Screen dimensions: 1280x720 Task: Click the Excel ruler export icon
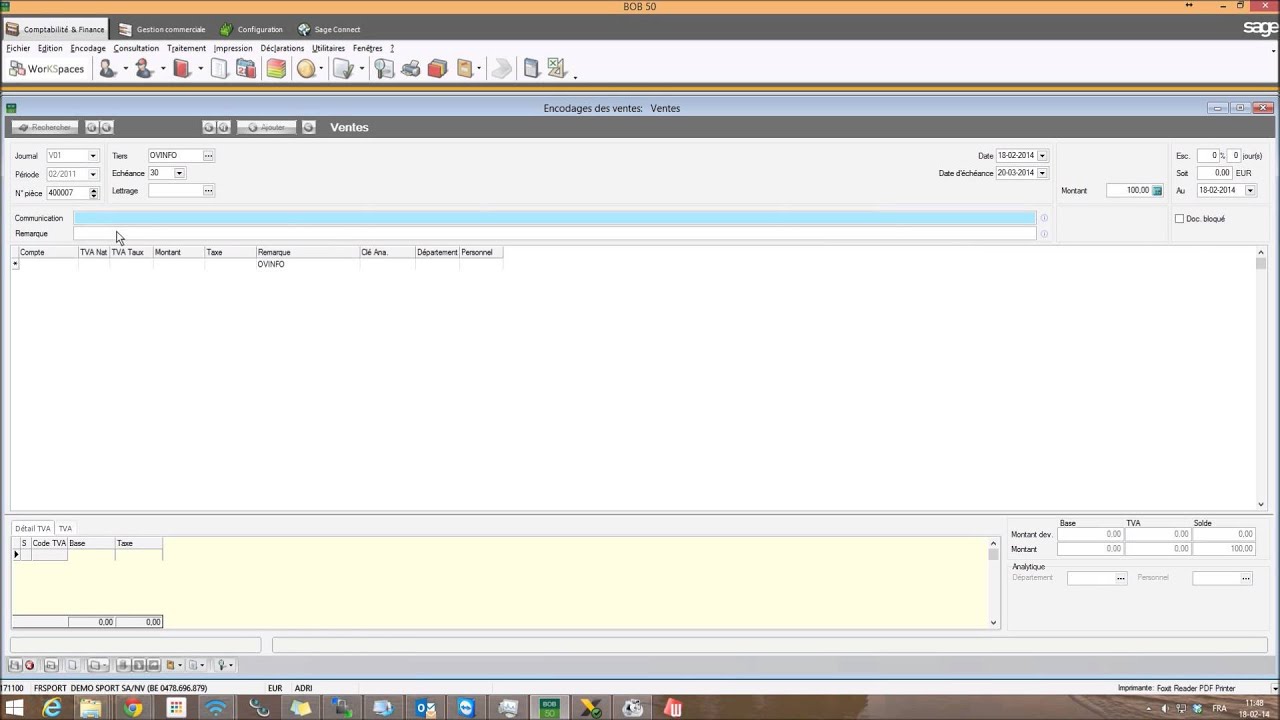tap(556, 69)
